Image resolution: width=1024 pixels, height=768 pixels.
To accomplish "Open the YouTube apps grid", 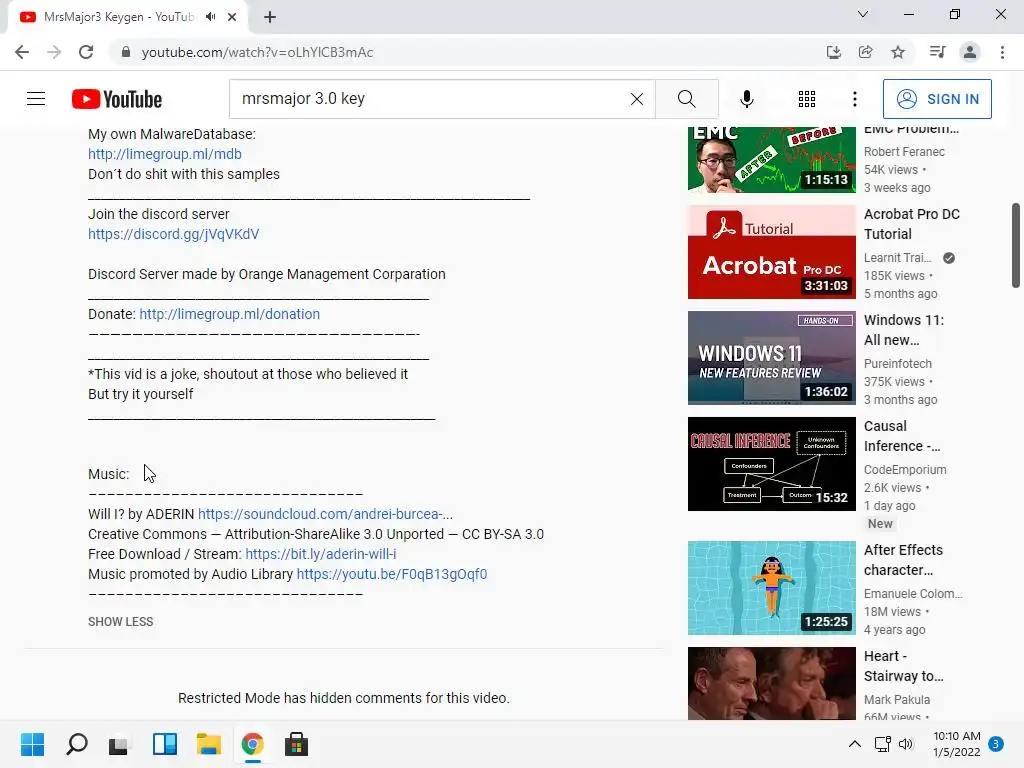I will (x=807, y=99).
